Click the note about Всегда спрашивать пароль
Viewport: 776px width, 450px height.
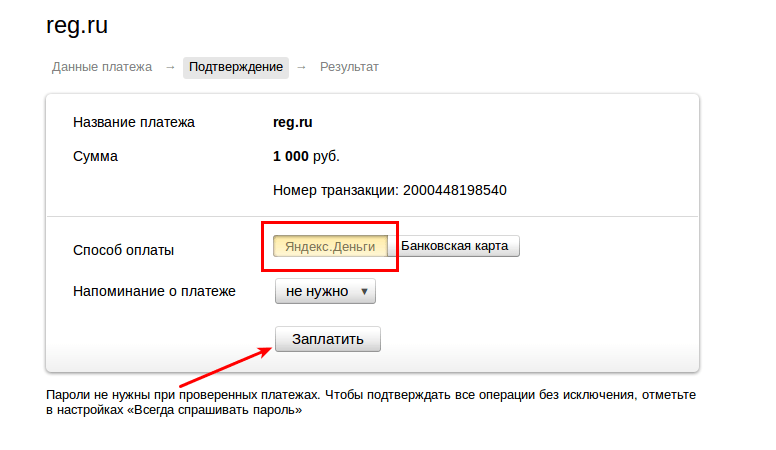[x=371, y=402]
